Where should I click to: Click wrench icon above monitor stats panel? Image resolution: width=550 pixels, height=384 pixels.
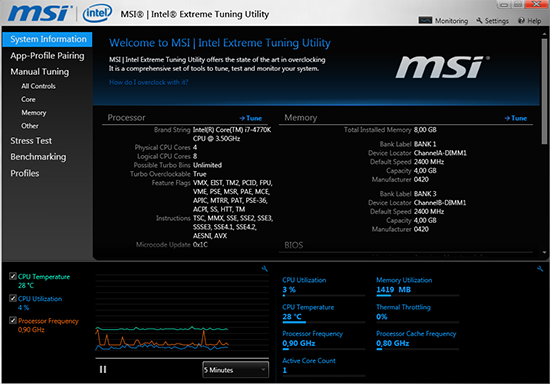[540, 269]
